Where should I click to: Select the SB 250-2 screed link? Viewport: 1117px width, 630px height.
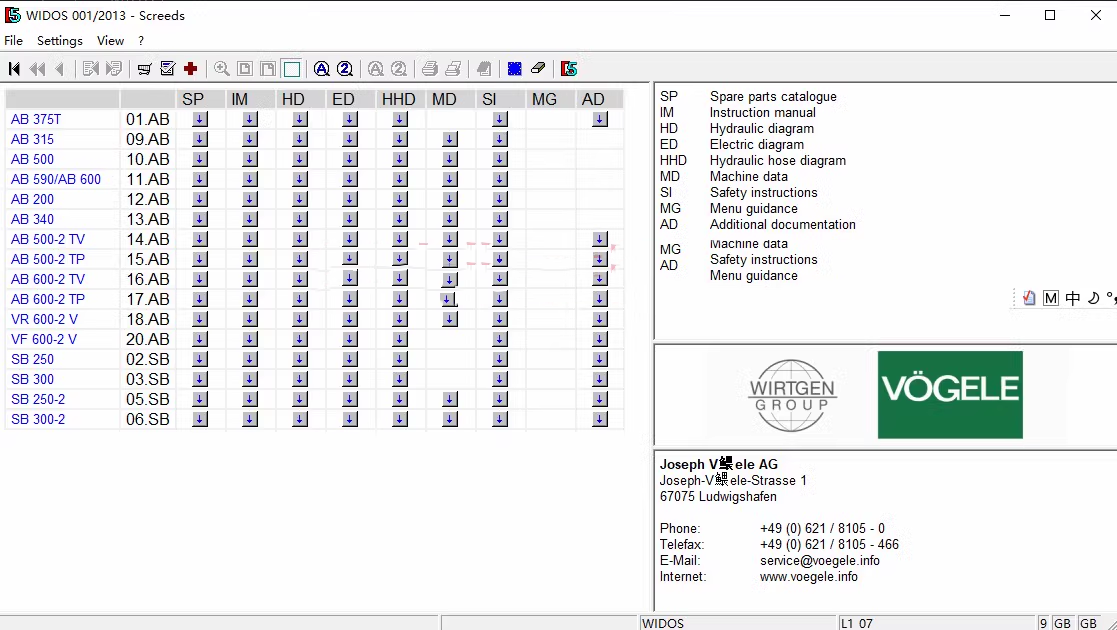click(x=38, y=399)
